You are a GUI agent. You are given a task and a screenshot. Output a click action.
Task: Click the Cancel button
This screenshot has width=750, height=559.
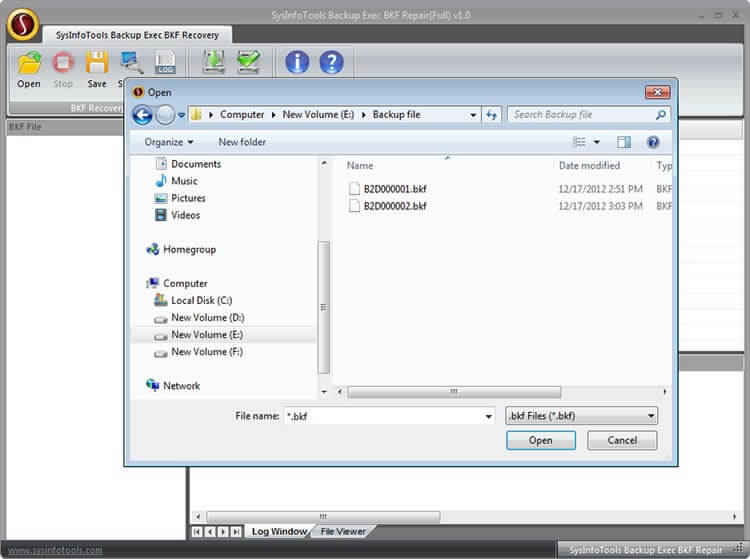pos(622,440)
